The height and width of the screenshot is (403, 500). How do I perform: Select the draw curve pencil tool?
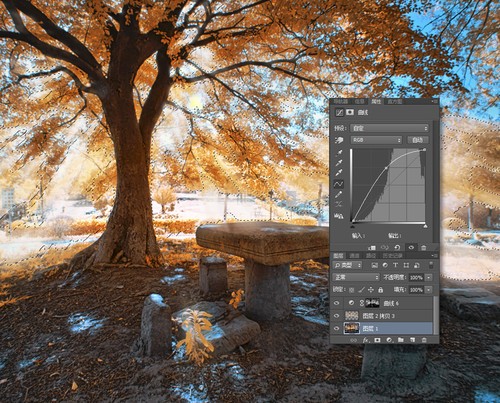pyautogui.click(x=339, y=194)
